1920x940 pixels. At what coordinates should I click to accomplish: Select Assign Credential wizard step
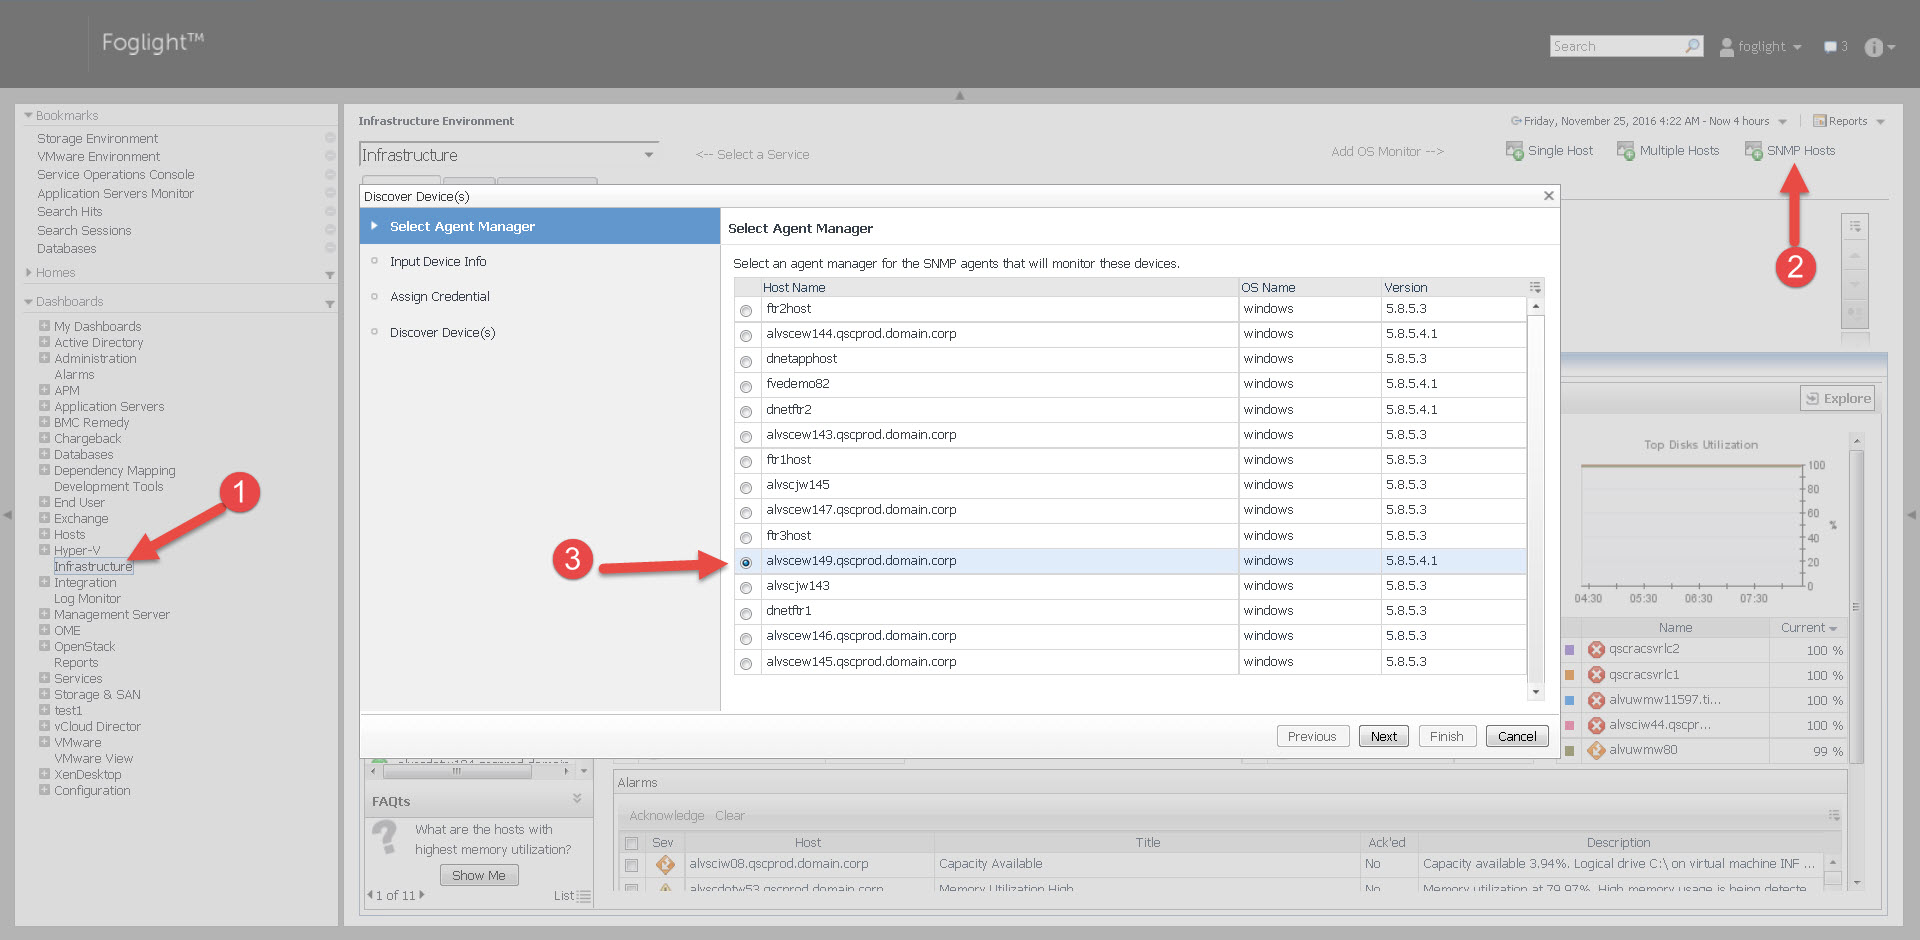click(440, 296)
